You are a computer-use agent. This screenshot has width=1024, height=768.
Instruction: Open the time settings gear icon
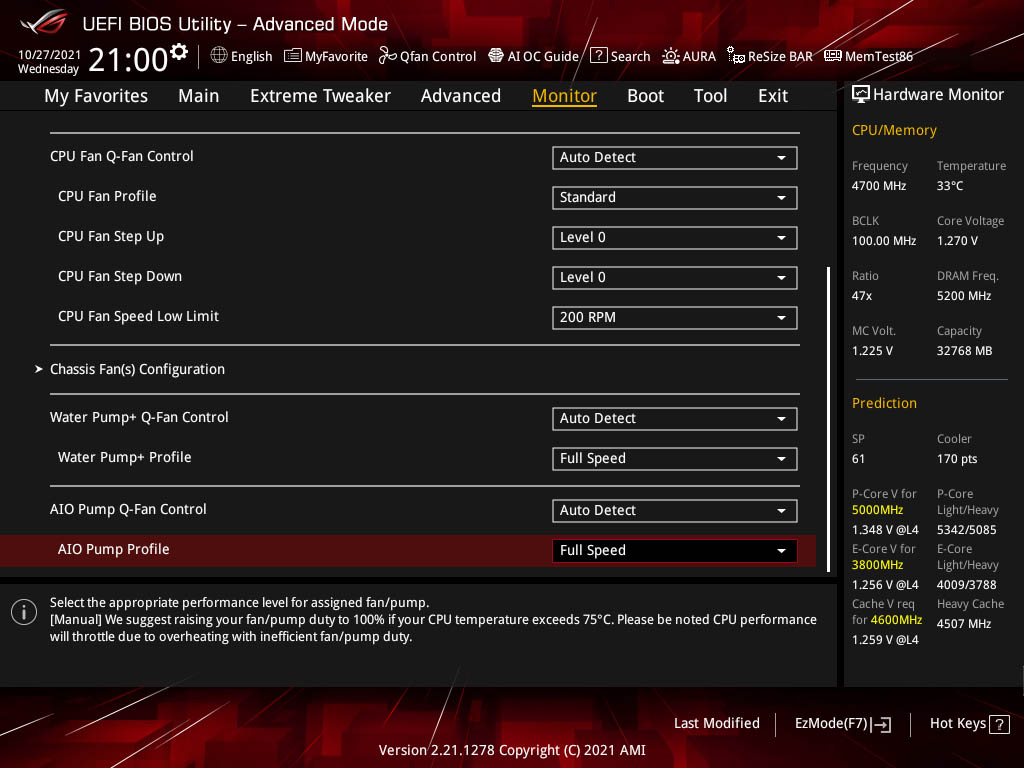point(179,52)
